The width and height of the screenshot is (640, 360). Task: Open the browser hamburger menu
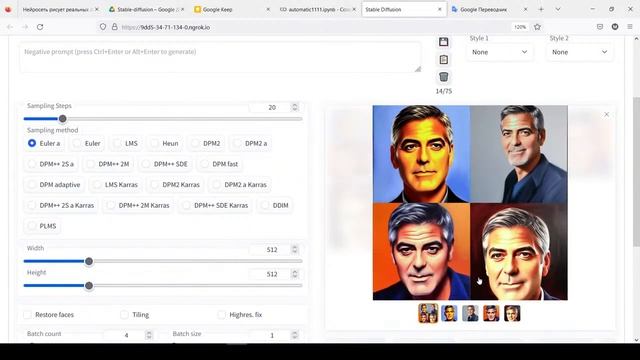tap(630, 27)
